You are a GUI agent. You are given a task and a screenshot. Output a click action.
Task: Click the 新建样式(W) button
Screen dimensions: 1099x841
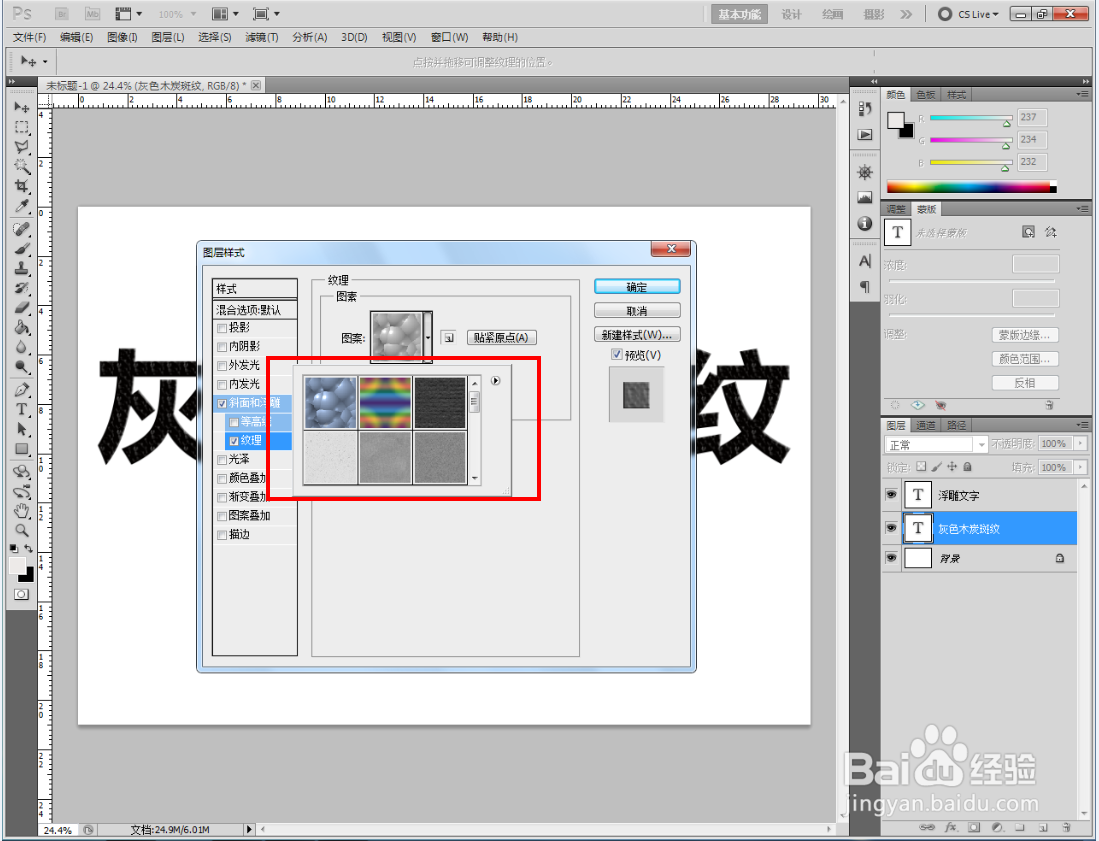(x=637, y=334)
